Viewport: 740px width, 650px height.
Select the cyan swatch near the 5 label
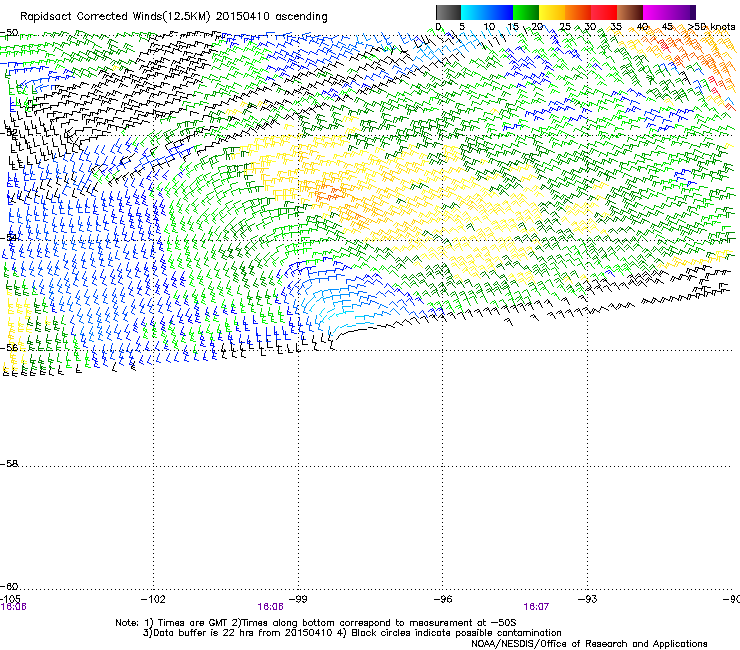click(x=474, y=12)
